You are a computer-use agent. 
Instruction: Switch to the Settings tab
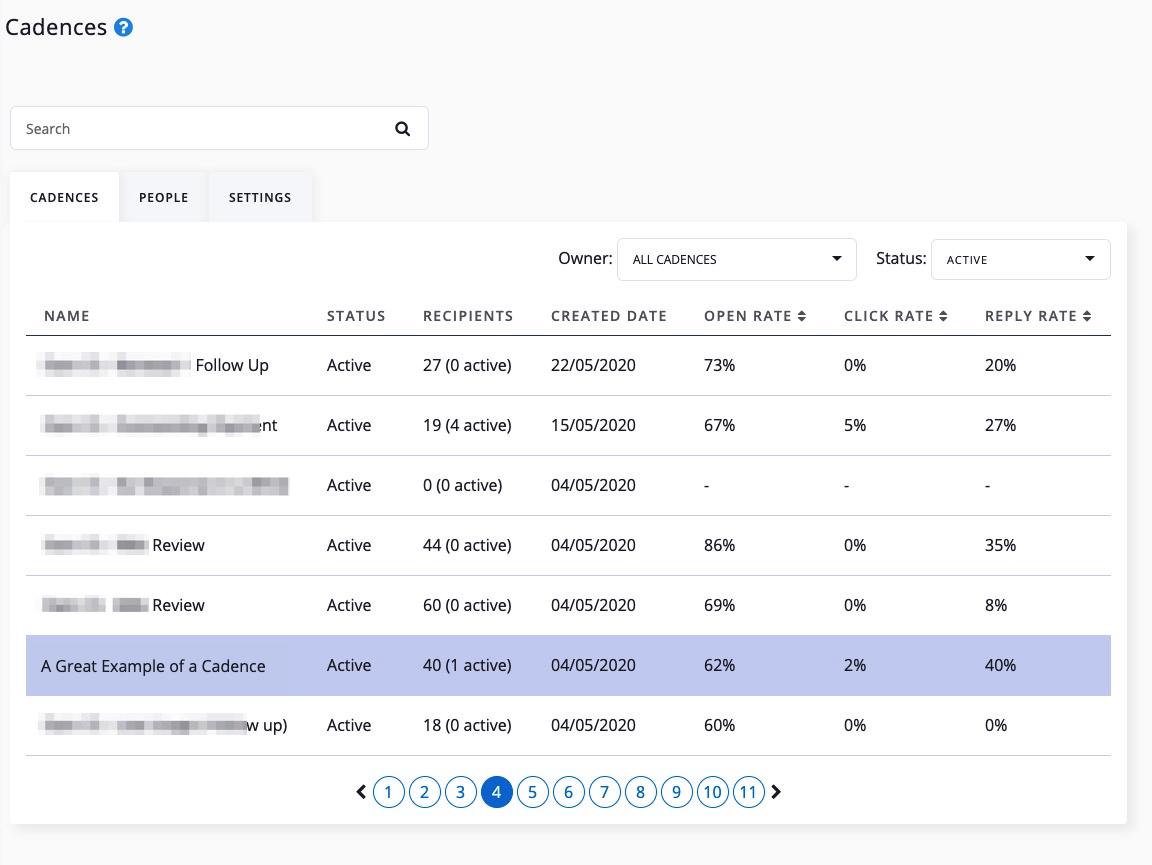(x=260, y=198)
